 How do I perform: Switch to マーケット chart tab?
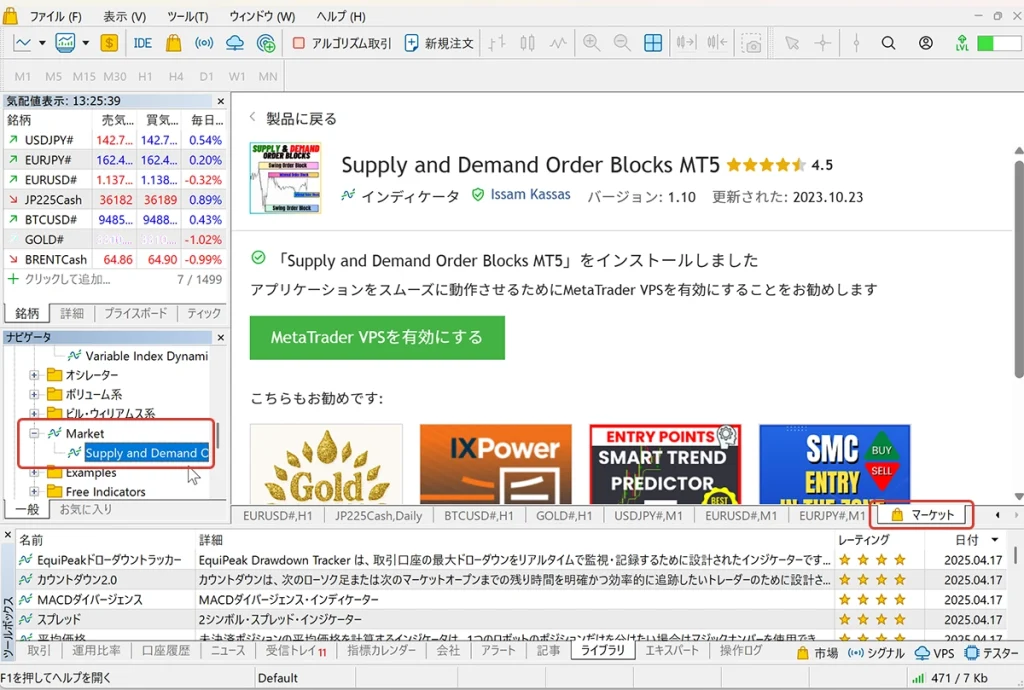pos(922,515)
